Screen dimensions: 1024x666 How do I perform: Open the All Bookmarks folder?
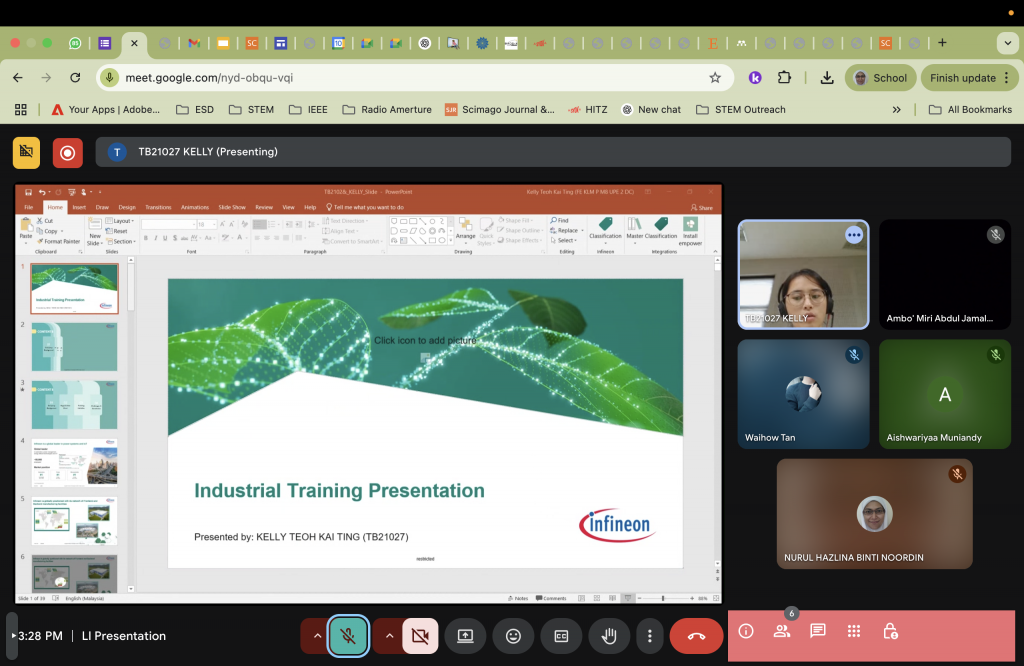[970, 110]
